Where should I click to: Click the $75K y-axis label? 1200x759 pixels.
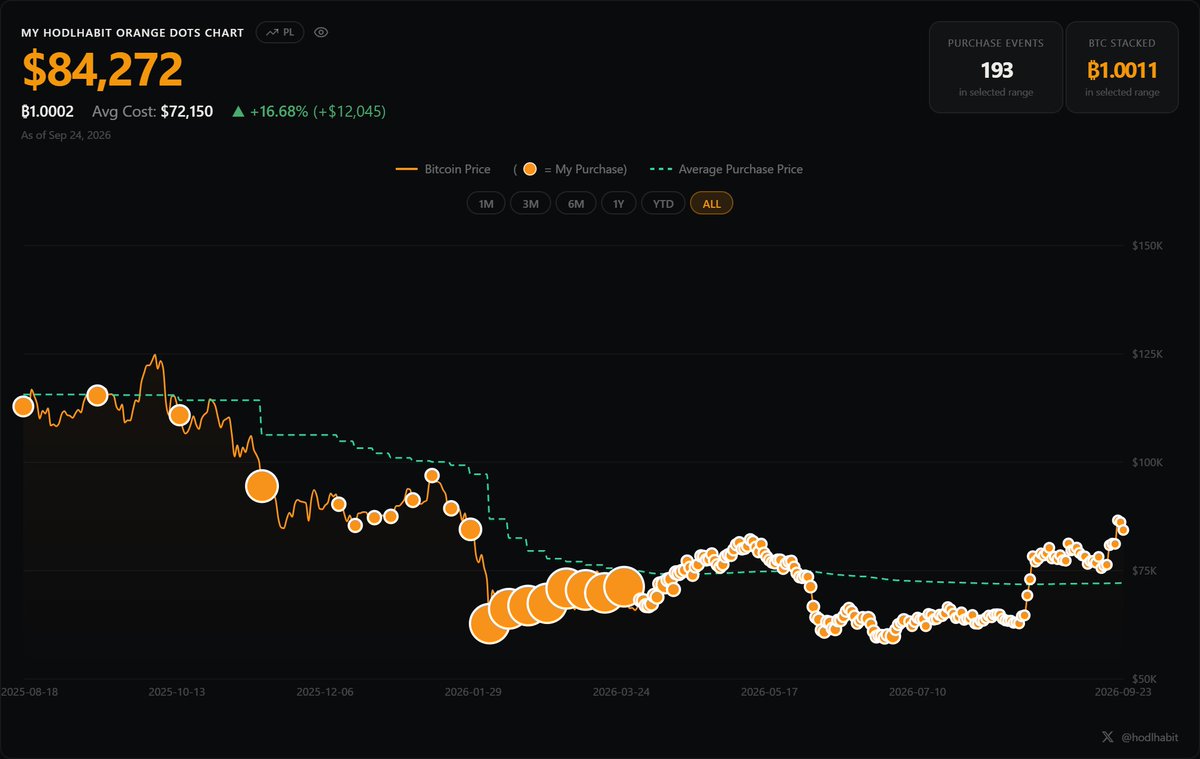[x=1144, y=571]
